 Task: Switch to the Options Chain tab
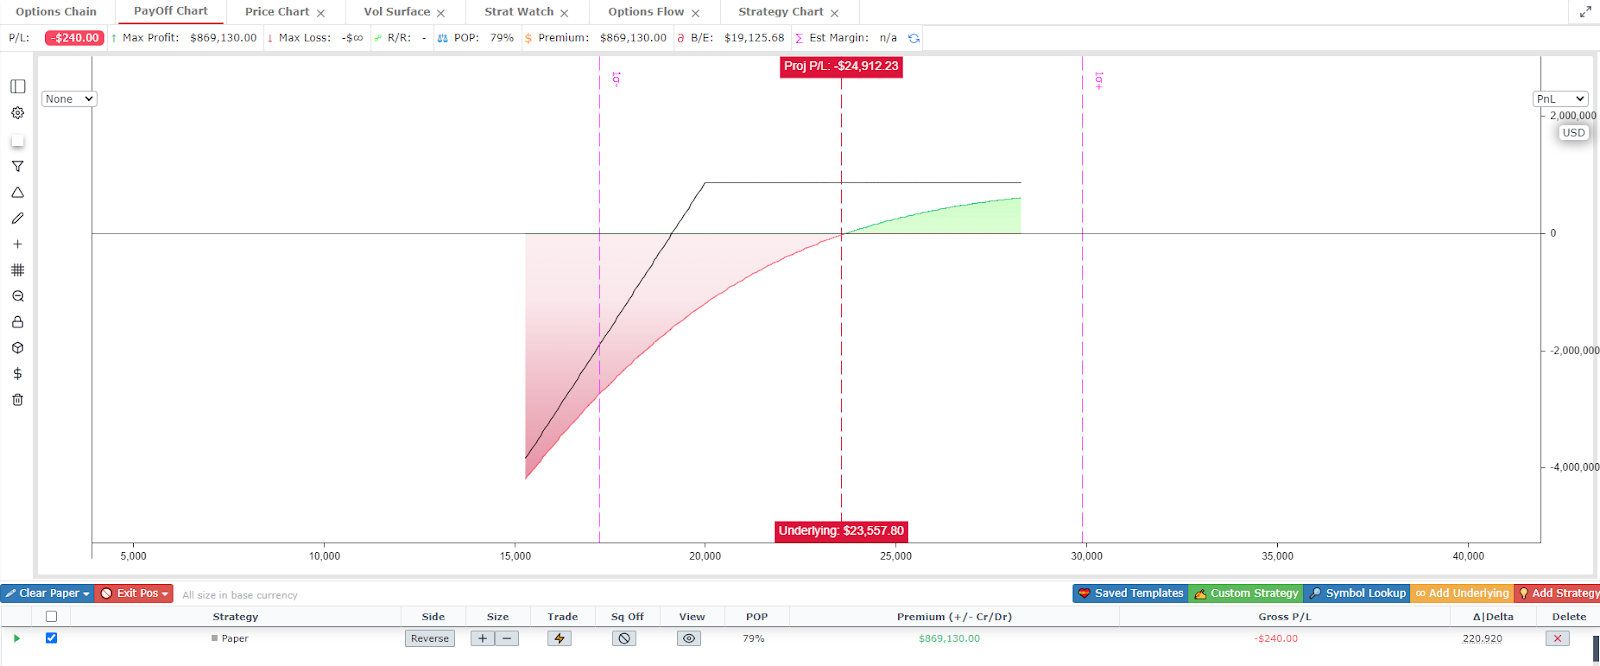pyautogui.click(x=56, y=12)
